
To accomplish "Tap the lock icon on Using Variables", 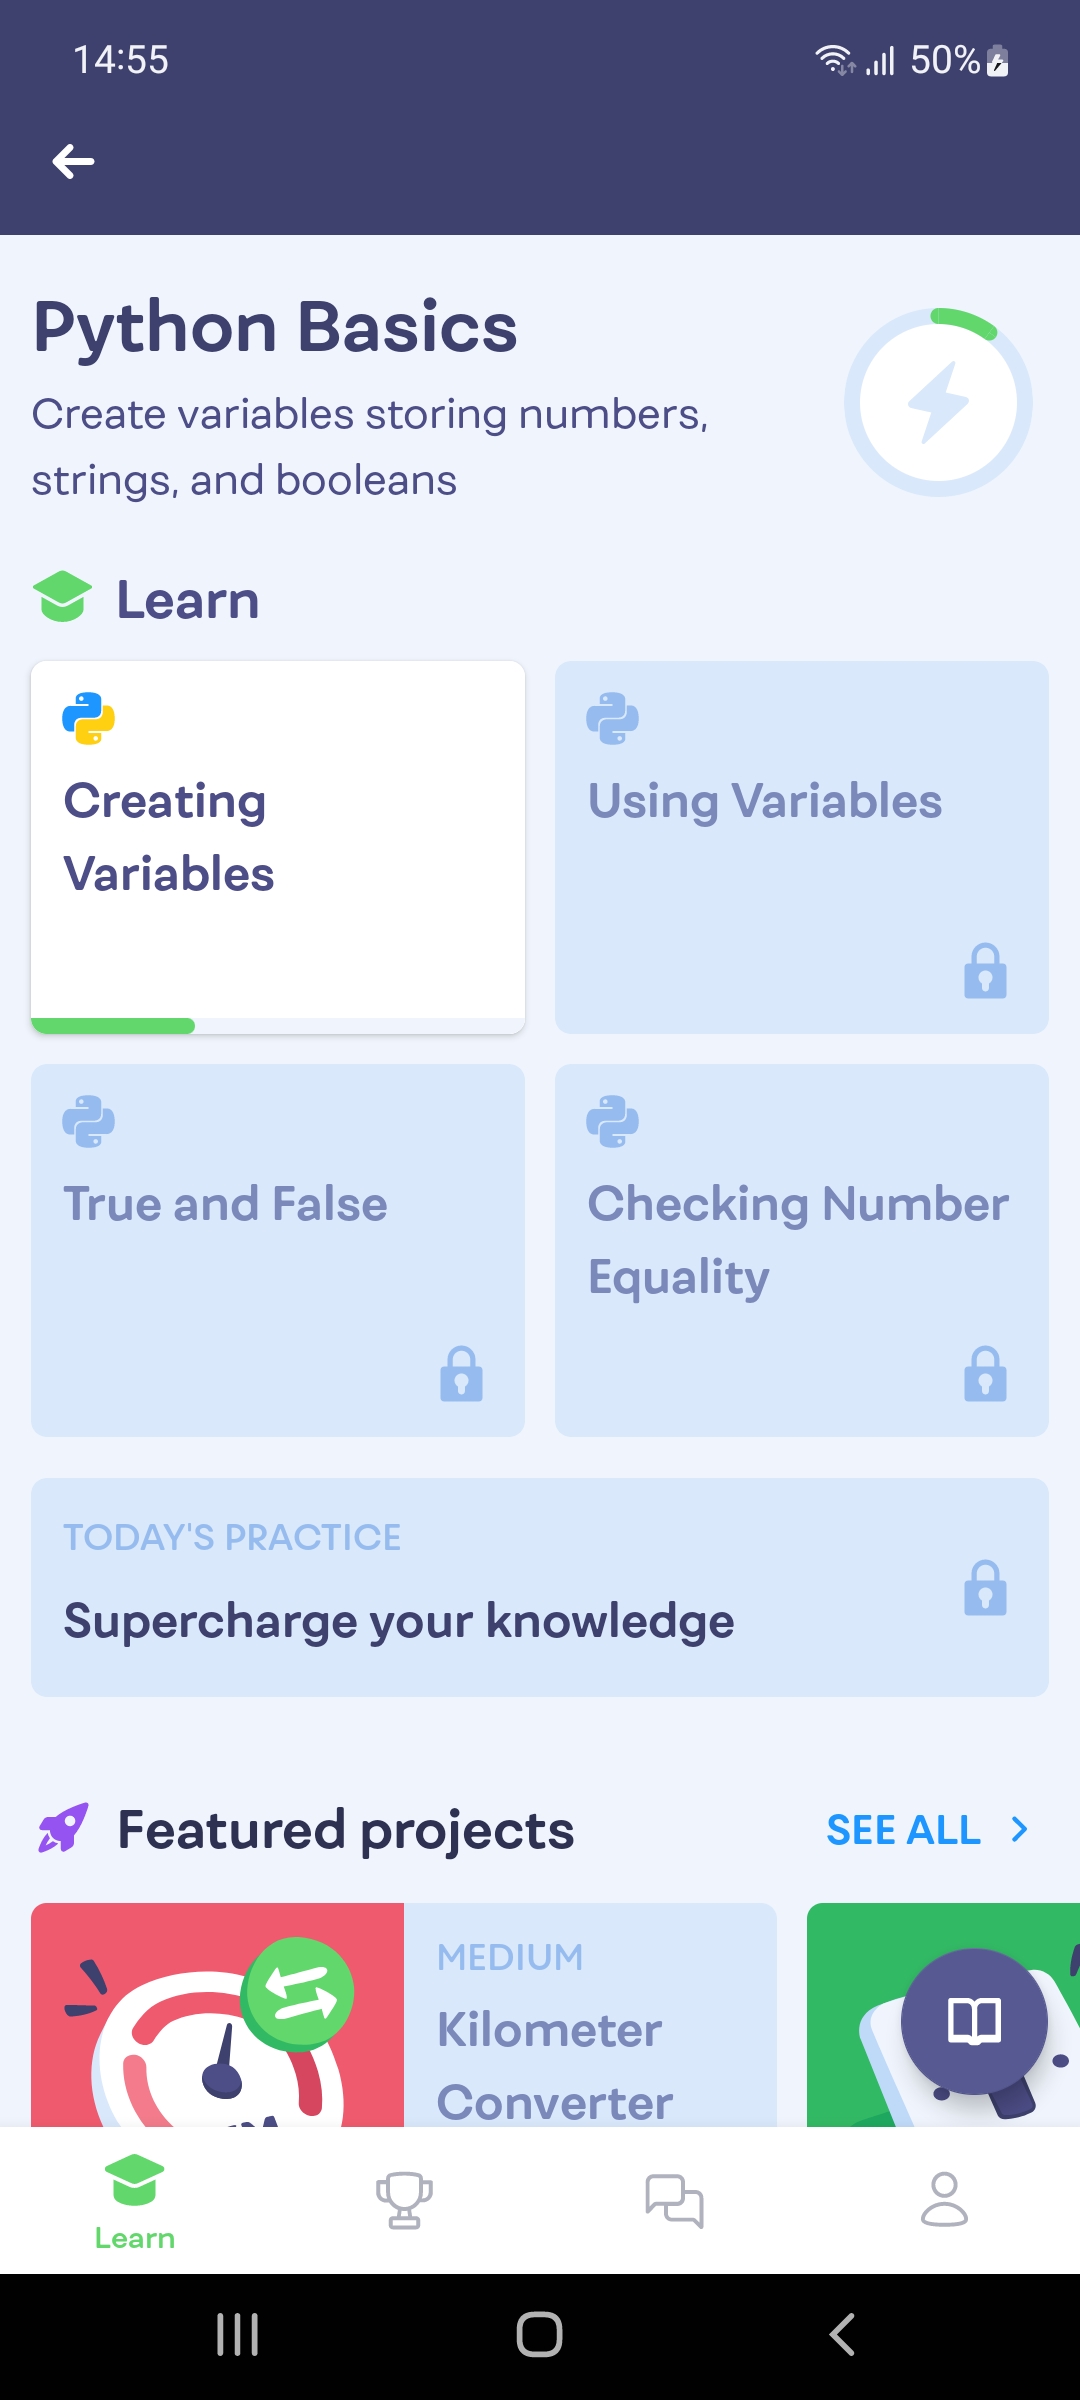I will pyautogui.click(x=985, y=971).
